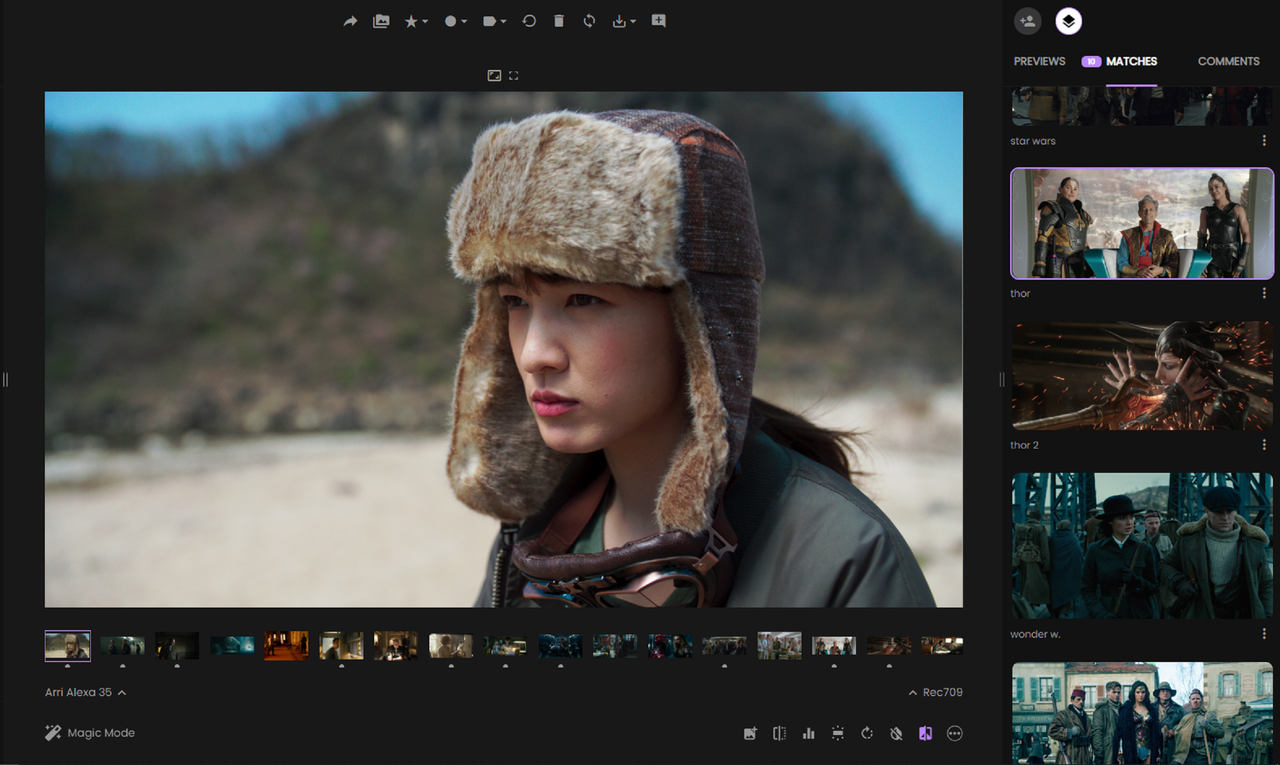
Task: Flip the image with the mirror icon
Action: (x=779, y=733)
